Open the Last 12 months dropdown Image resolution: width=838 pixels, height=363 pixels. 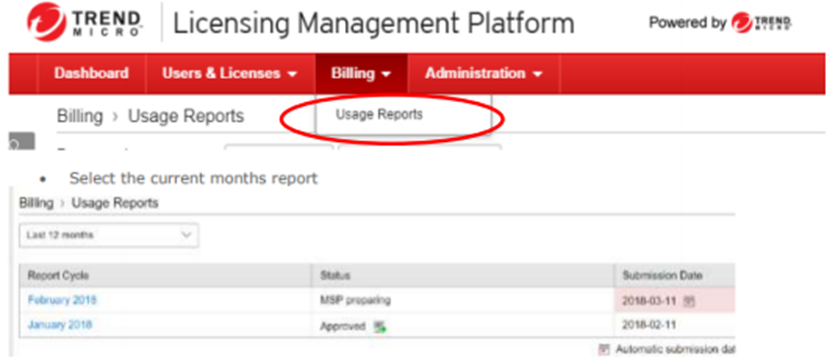tap(109, 235)
